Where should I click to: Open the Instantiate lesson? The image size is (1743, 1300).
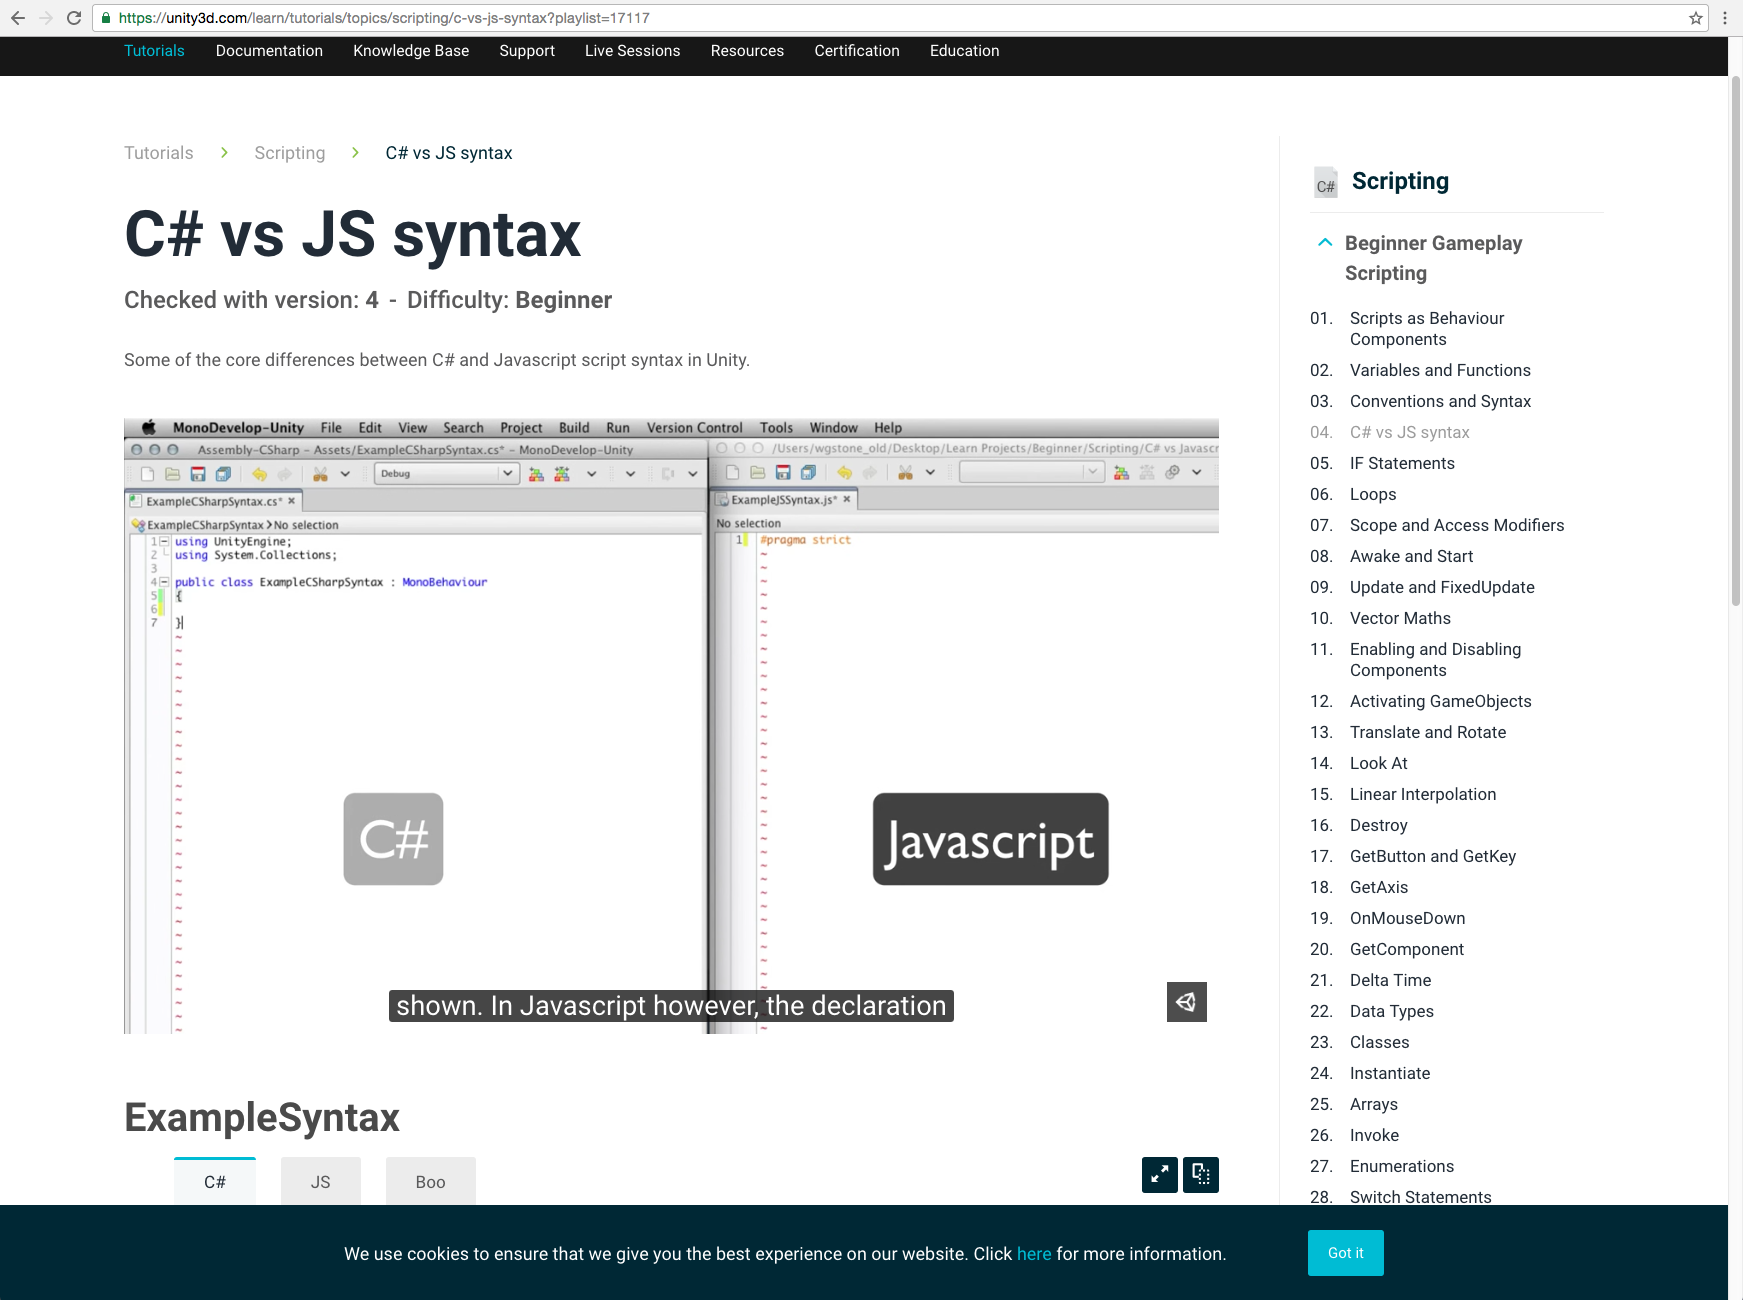(x=1390, y=1073)
